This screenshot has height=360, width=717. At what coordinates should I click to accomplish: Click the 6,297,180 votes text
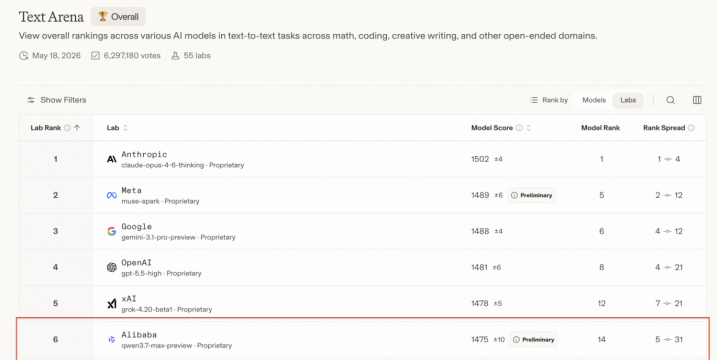(x=132, y=56)
